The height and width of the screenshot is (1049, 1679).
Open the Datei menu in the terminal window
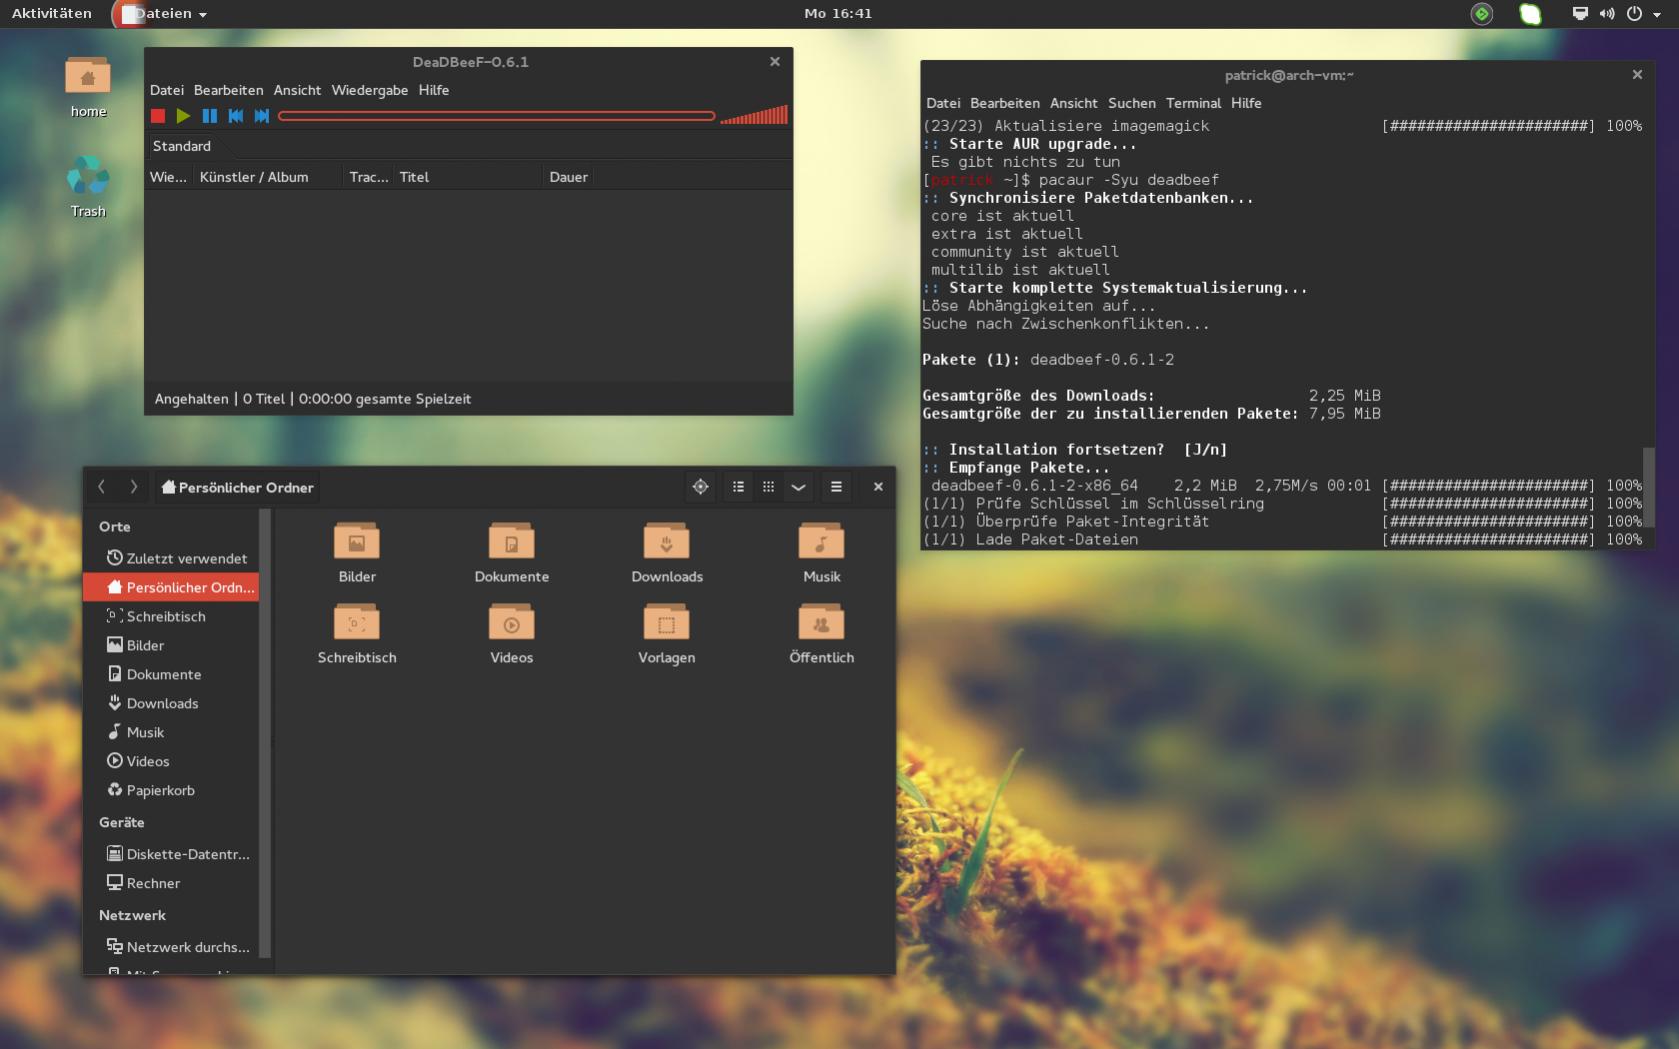coord(943,103)
